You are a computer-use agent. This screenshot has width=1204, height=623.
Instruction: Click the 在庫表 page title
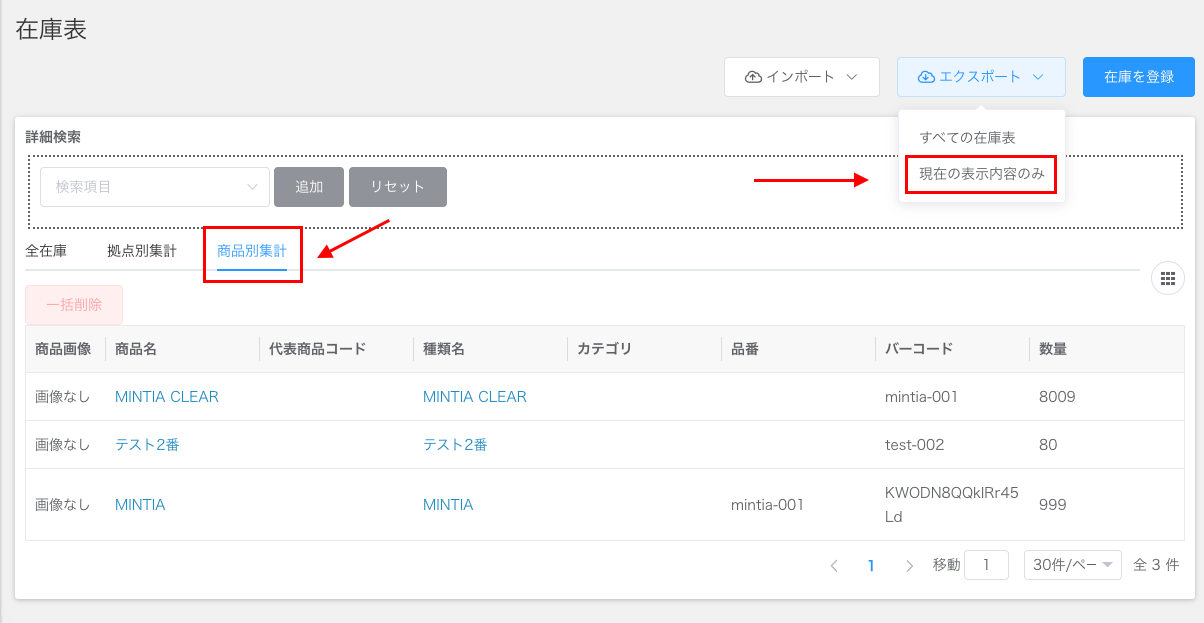click(x=51, y=29)
